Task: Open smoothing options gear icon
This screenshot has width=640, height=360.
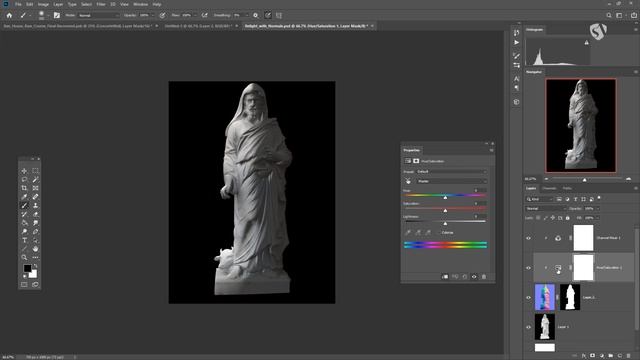Action: tap(256, 15)
